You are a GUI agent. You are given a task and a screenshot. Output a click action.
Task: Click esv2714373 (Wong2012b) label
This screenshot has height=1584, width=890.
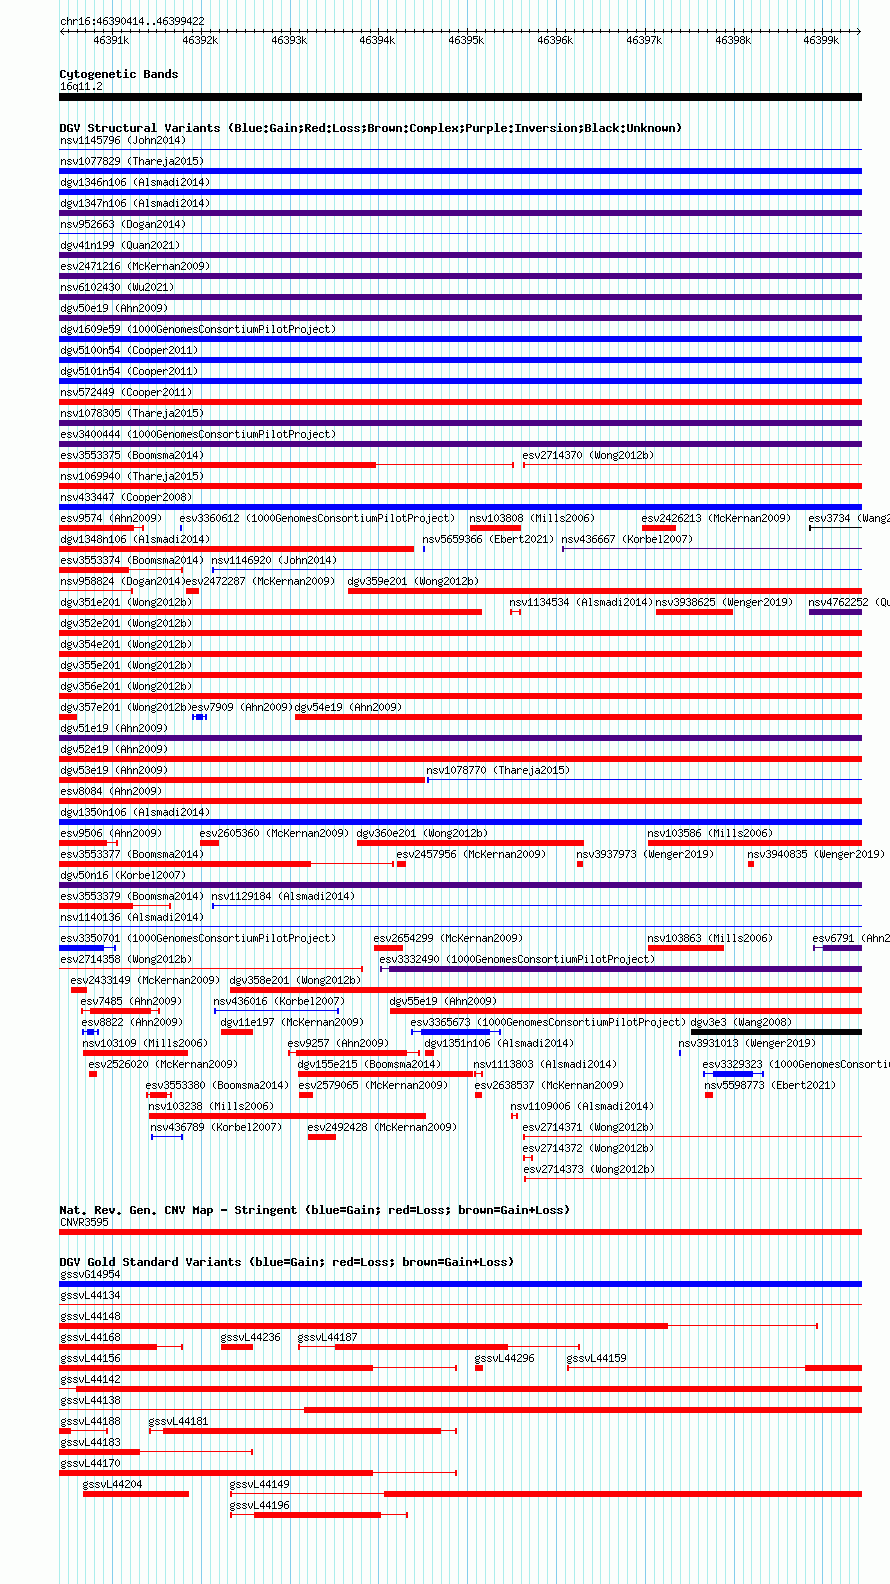click(588, 1169)
